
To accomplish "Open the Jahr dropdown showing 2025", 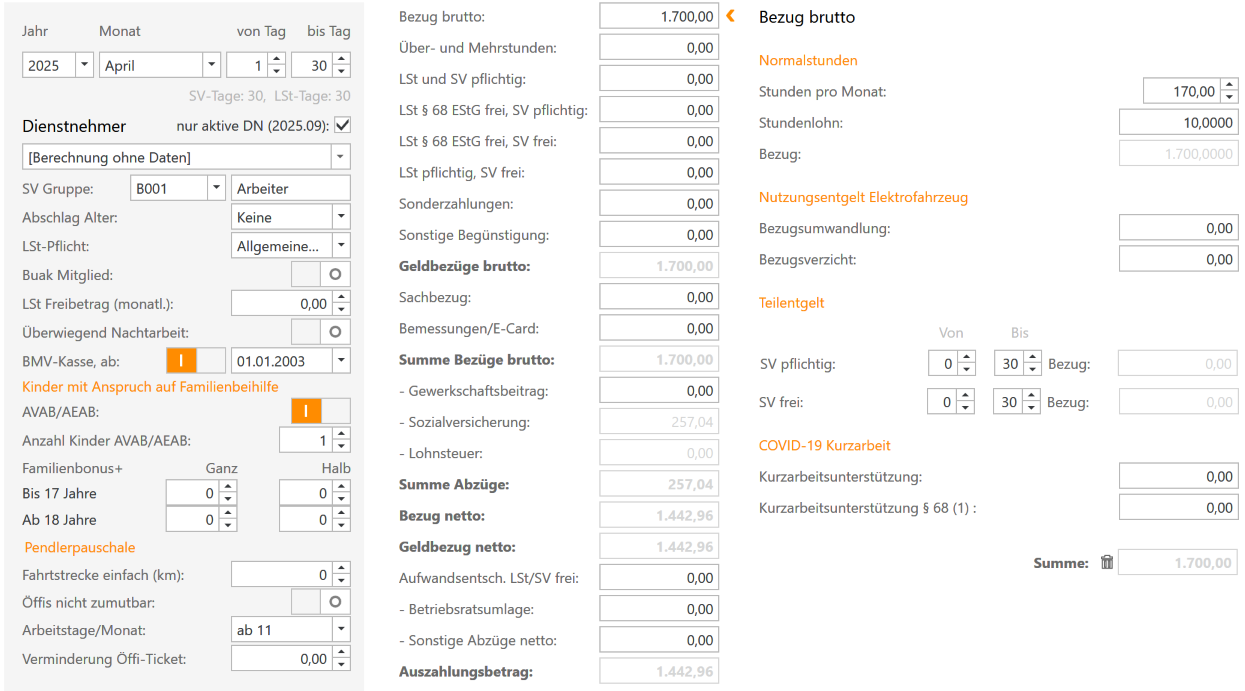I will (84, 64).
